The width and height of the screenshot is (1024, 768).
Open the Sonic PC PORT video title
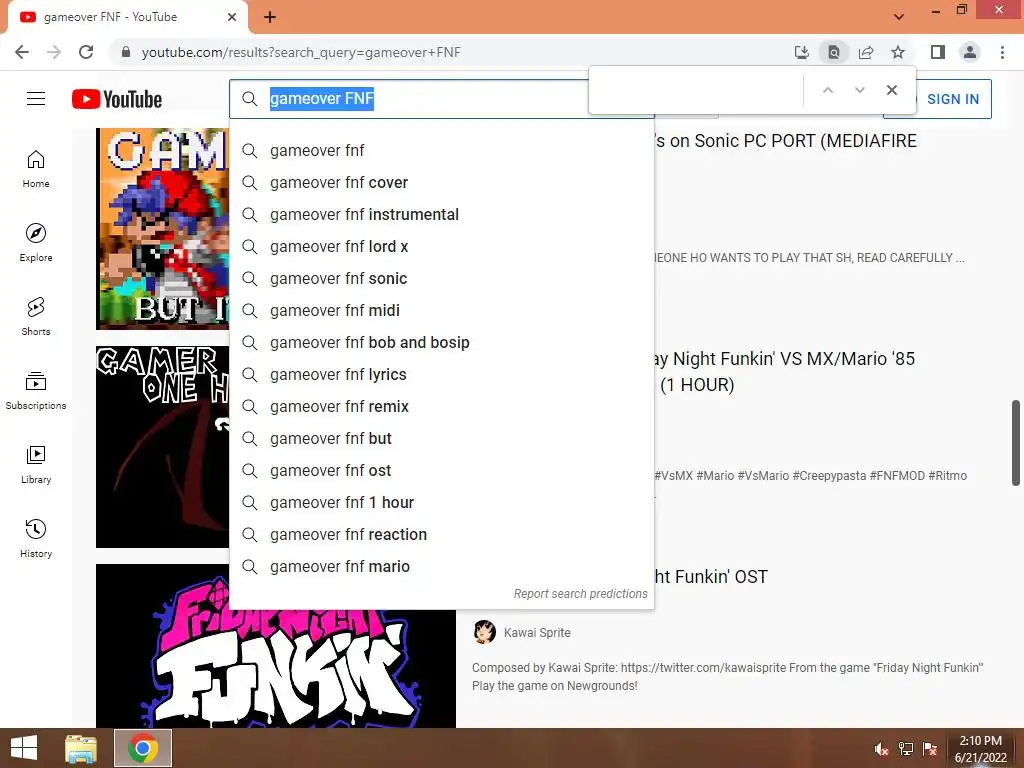point(786,141)
